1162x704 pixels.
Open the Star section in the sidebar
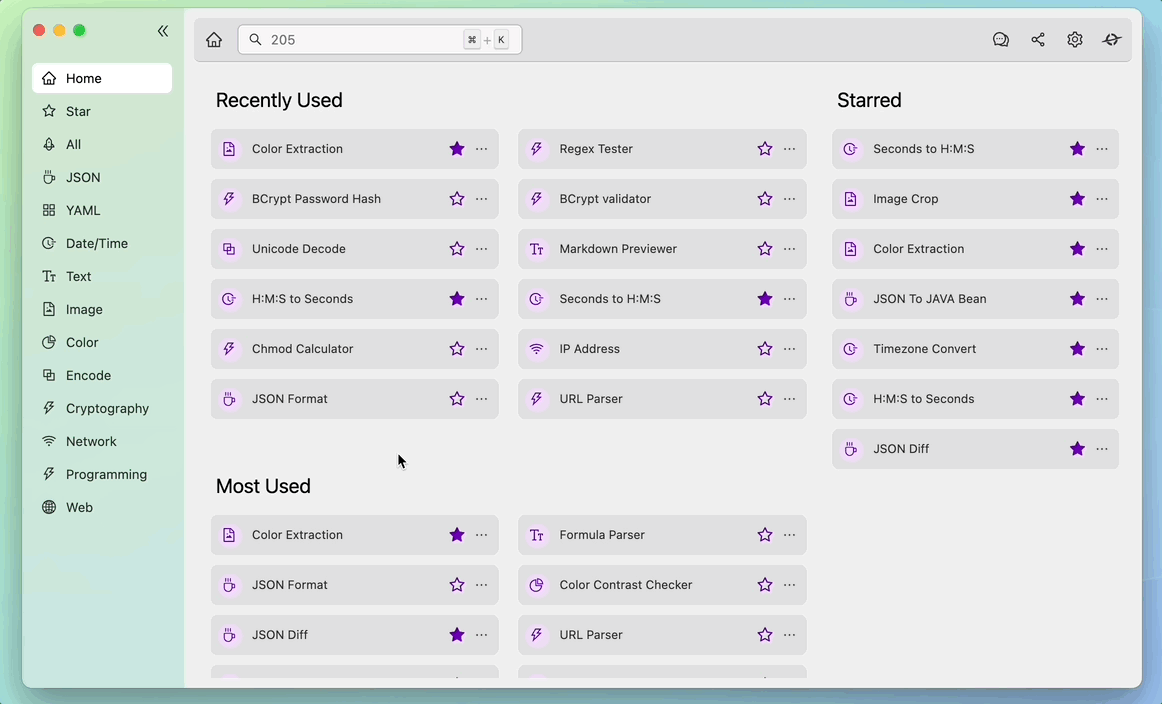coord(102,111)
